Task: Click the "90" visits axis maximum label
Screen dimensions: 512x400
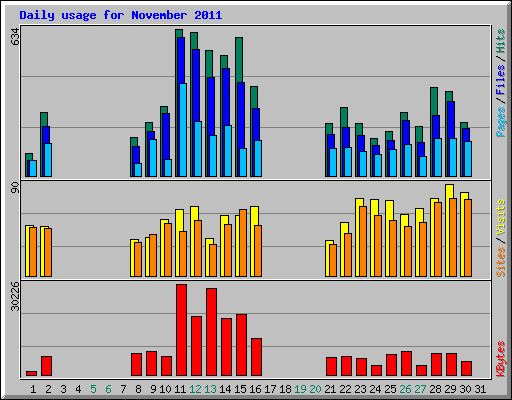Action: tap(15, 188)
